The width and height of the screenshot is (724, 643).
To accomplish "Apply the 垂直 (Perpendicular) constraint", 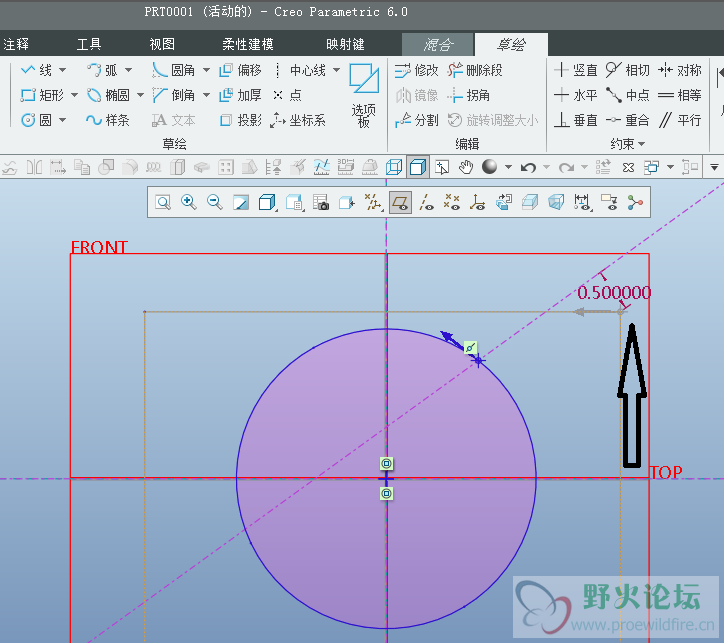I will [x=575, y=120].
